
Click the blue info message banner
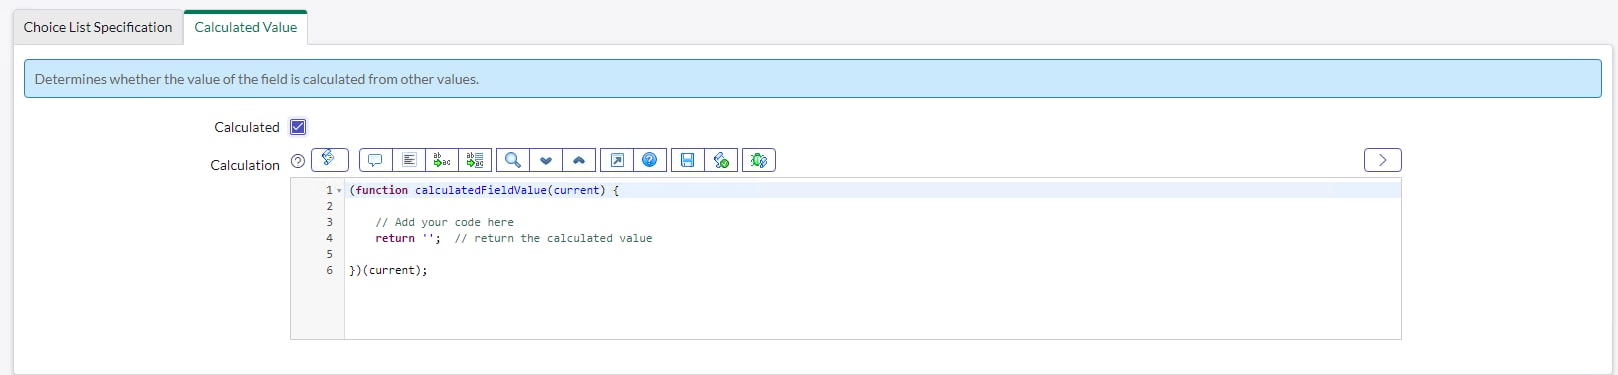[x=812, y=79]
